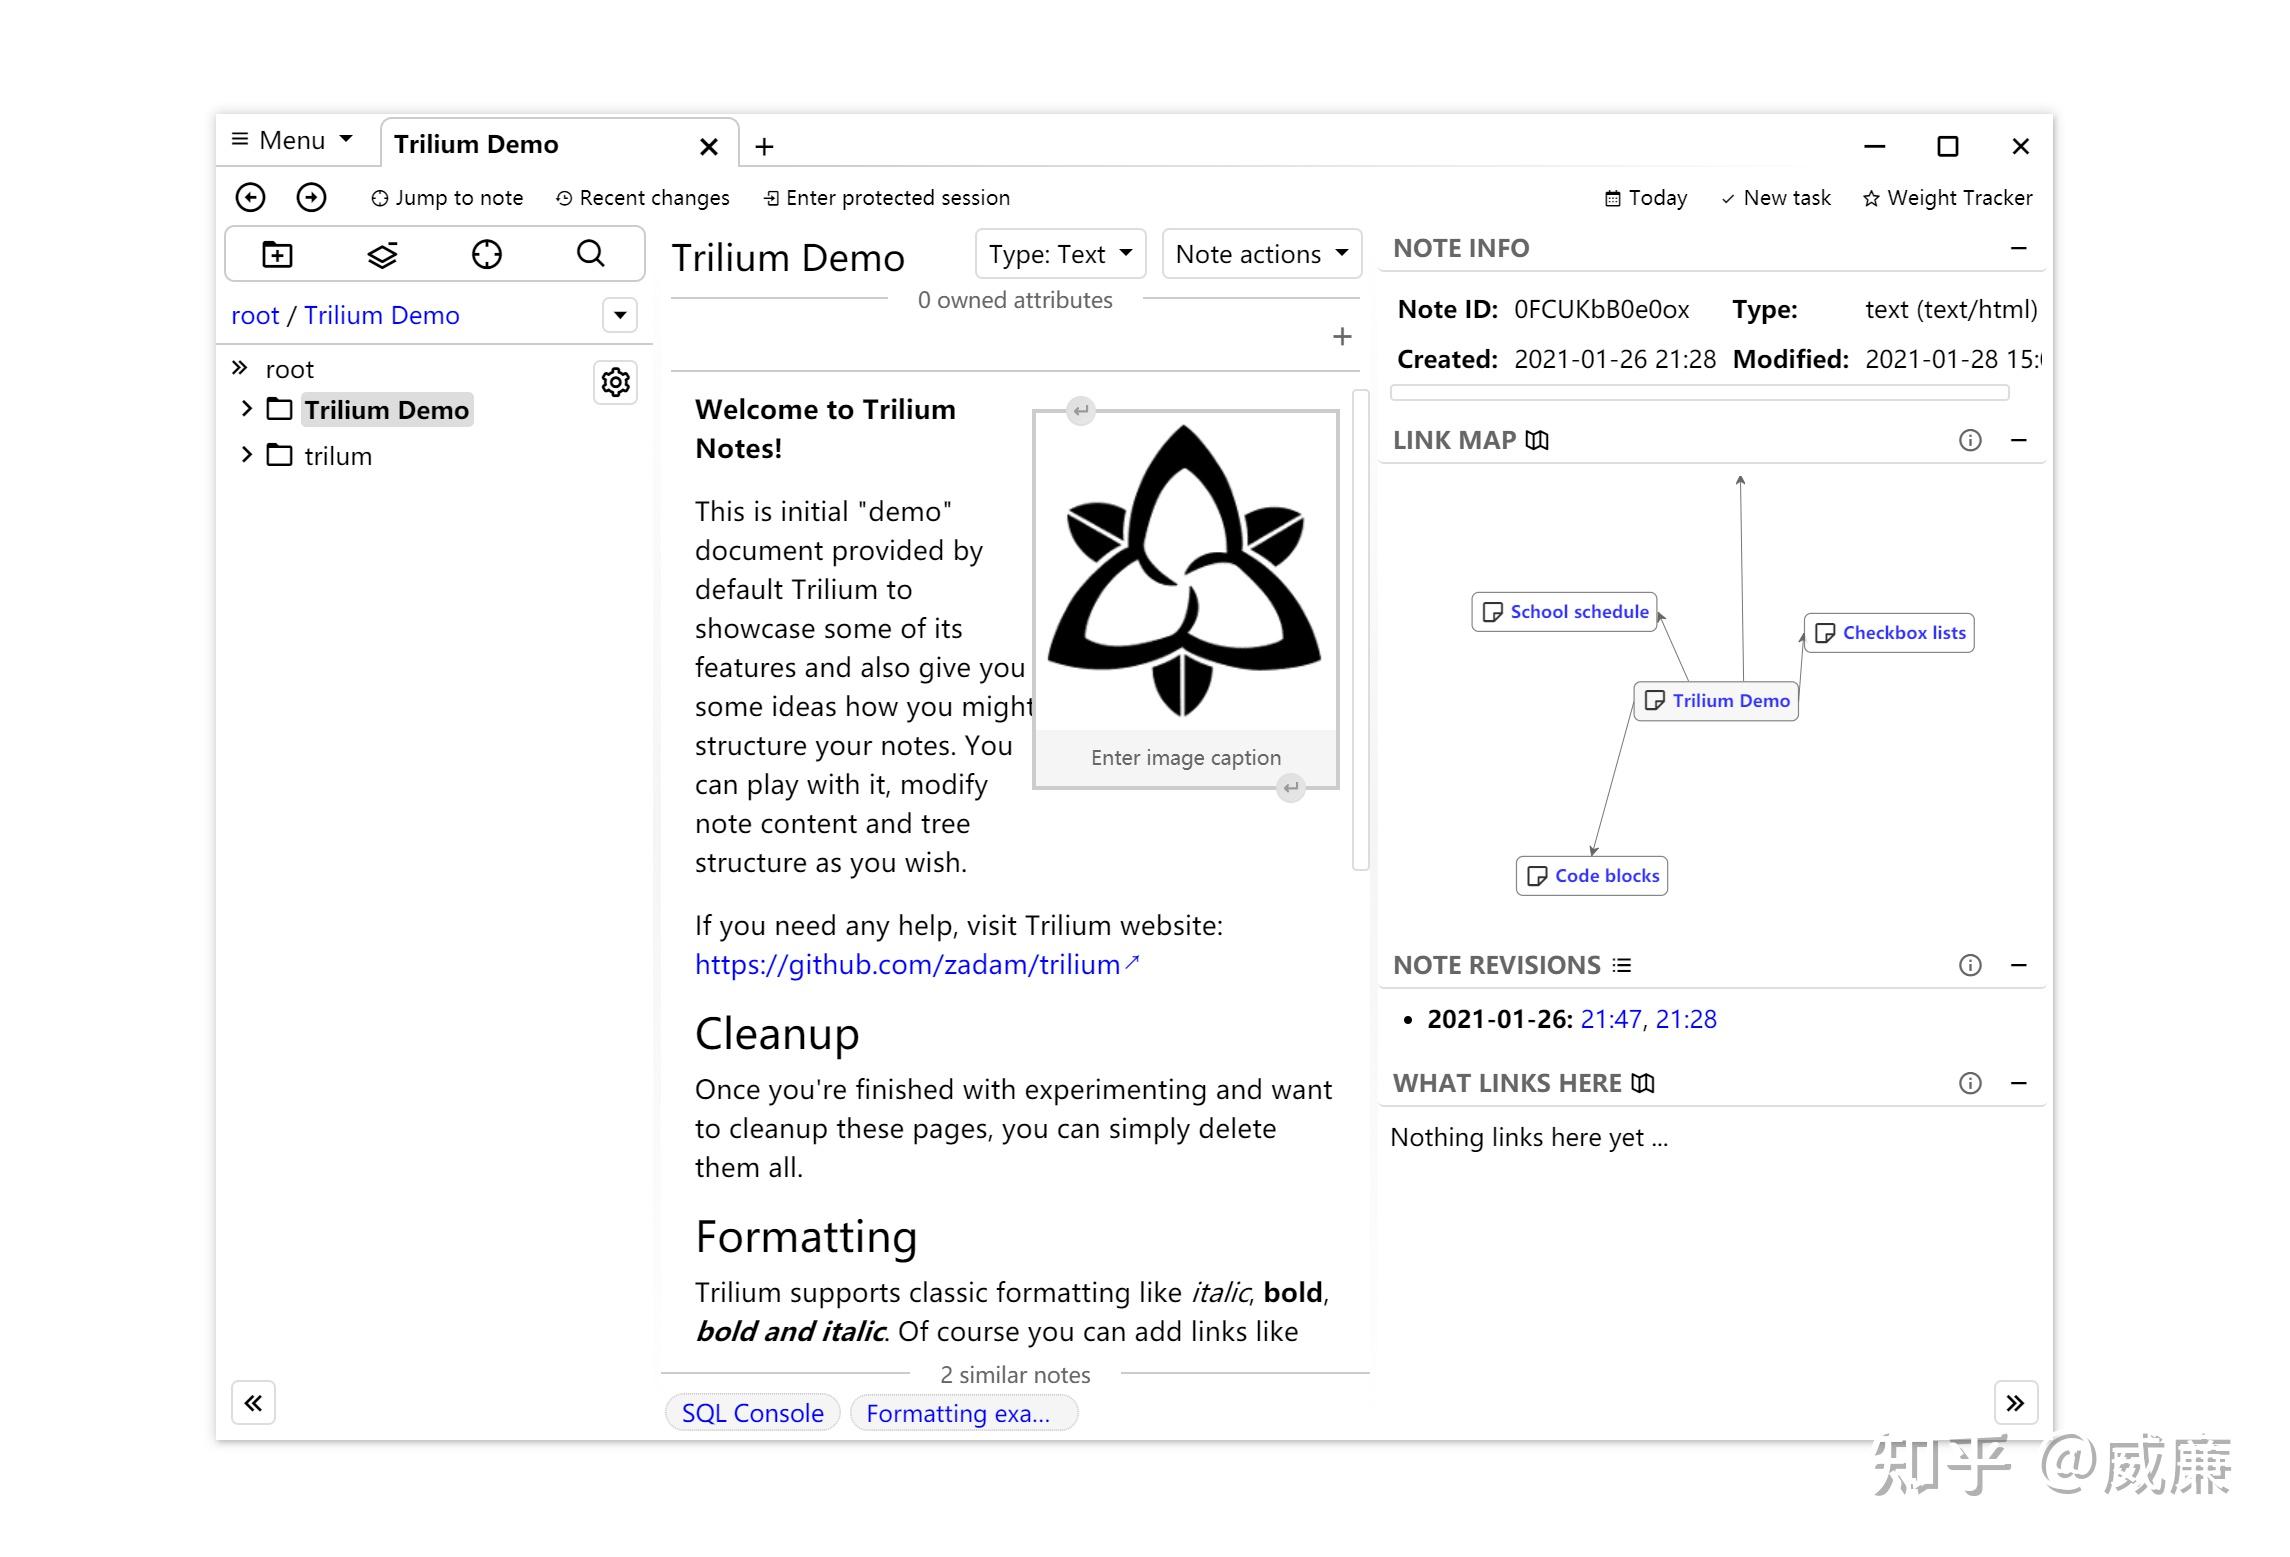Select trilum note in tree
Screen dimensions: 2290x1557
click(338, 456)
